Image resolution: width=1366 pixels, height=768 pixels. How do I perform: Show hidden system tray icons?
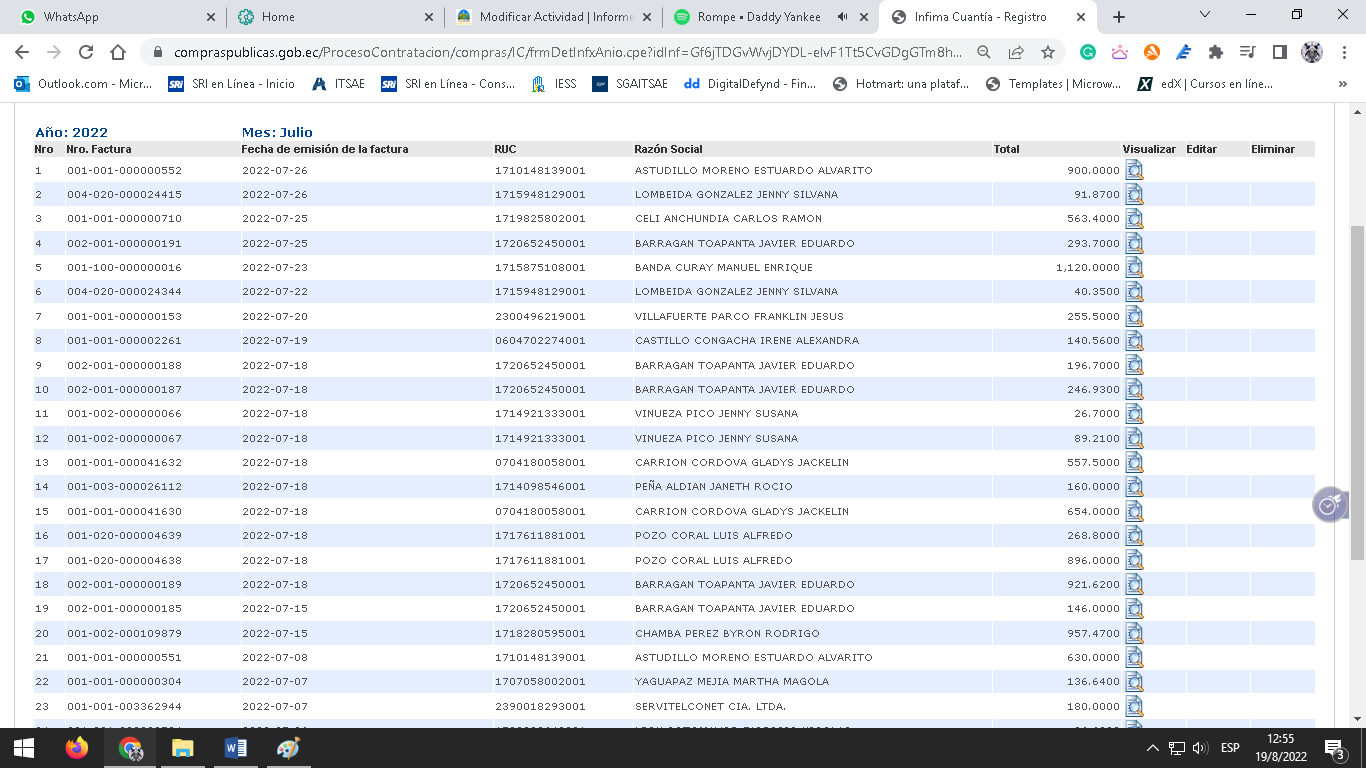(x=1153, y=748)
